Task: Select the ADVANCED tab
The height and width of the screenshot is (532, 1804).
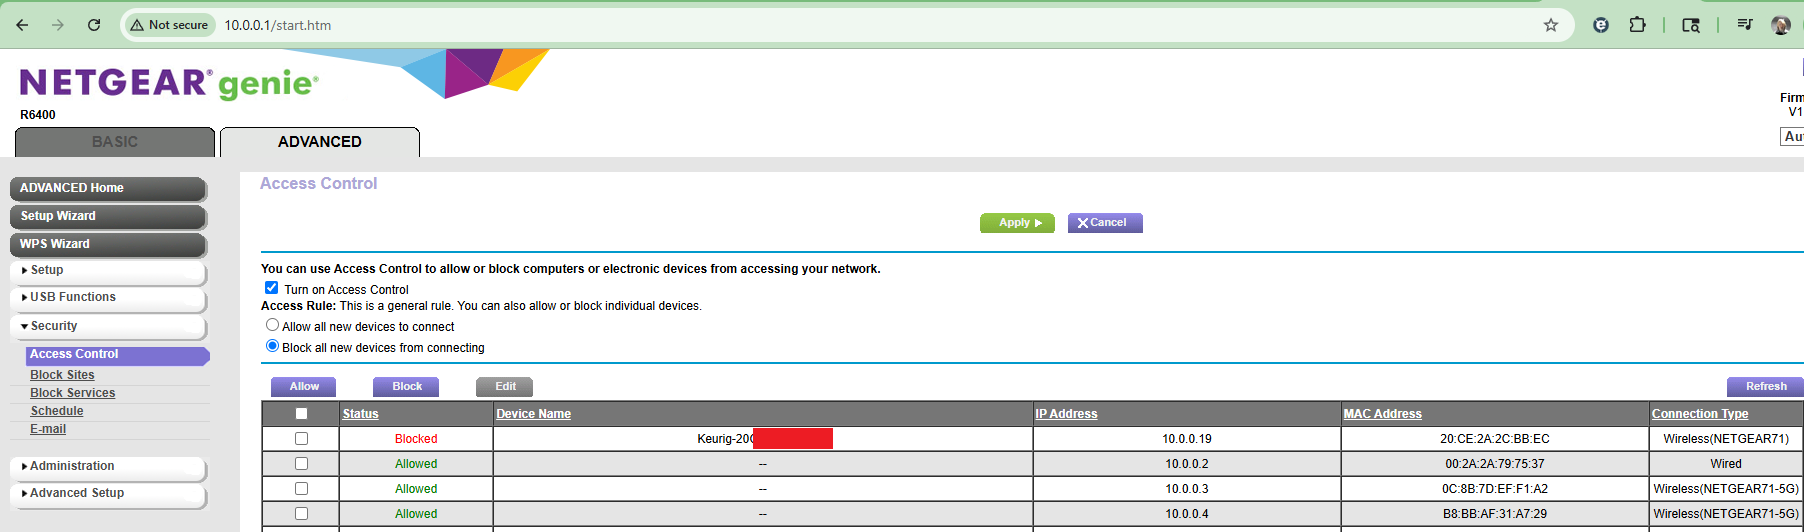Action: point(320,142)
